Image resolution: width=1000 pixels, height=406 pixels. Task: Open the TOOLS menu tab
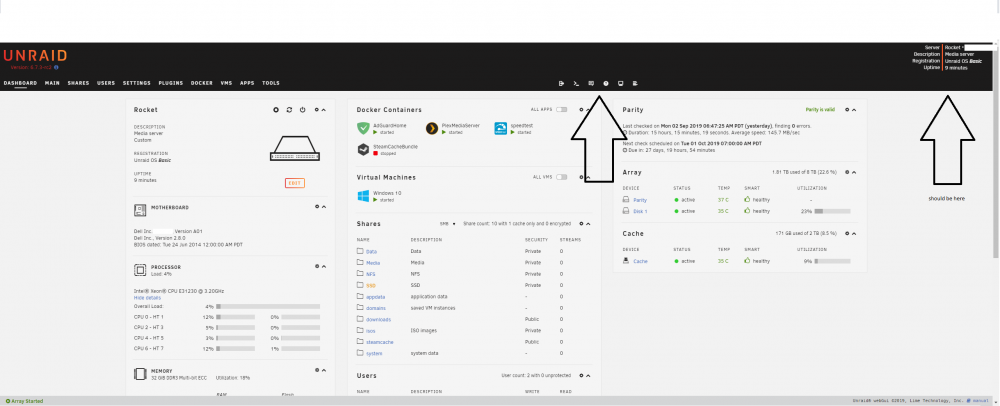click(270, 83)
